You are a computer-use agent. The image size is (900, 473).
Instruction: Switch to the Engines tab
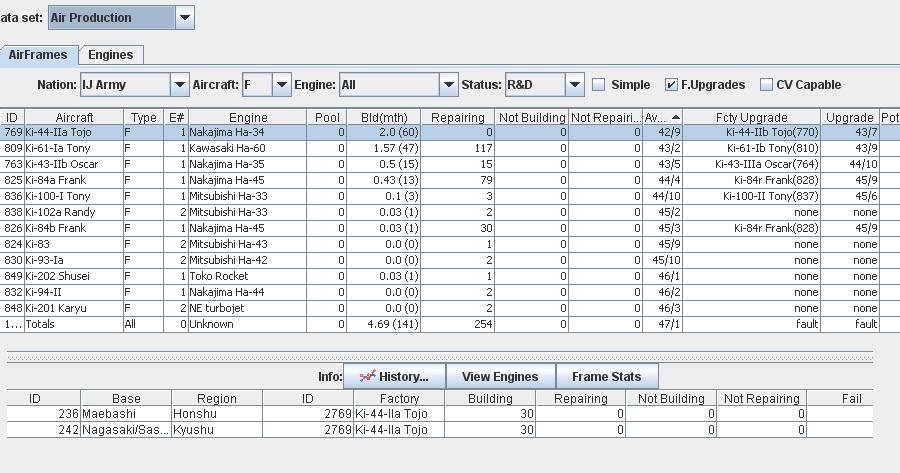[x=111, y=55]
